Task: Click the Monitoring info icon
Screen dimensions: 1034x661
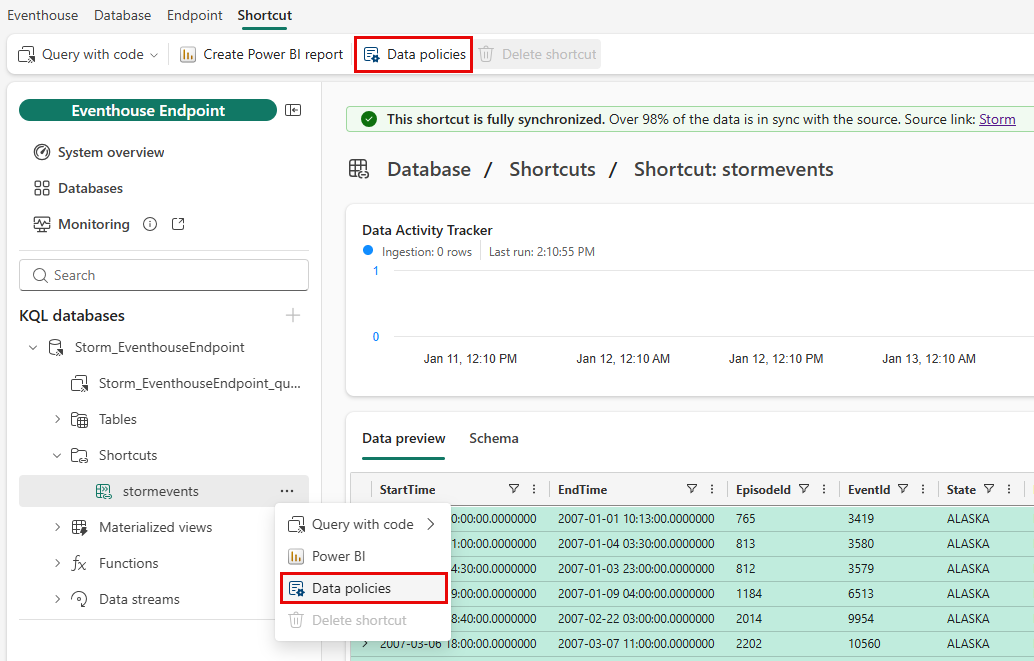Action: (150, 224)
